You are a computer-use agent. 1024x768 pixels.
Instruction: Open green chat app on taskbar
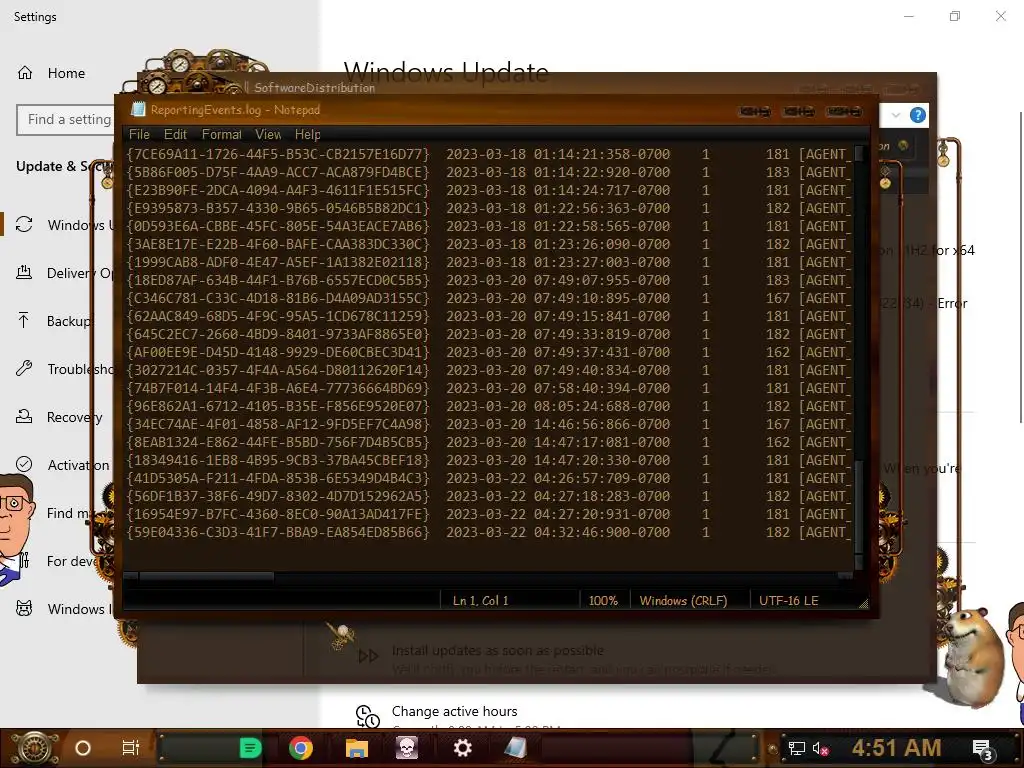[x=250, y=748]
